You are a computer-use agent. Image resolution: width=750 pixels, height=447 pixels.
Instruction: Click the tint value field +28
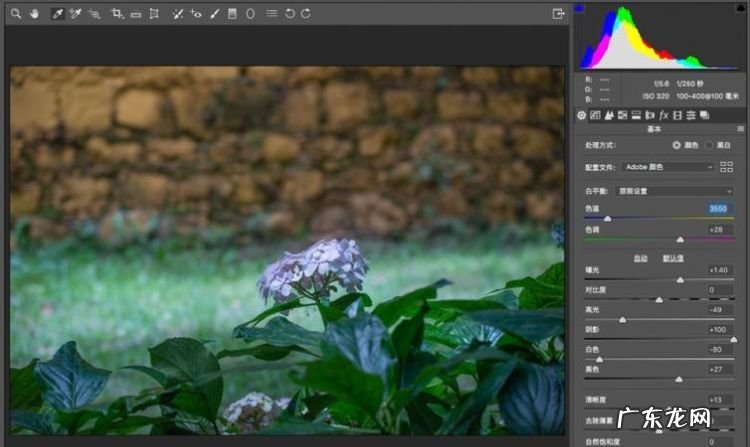[x=719, y=229]
